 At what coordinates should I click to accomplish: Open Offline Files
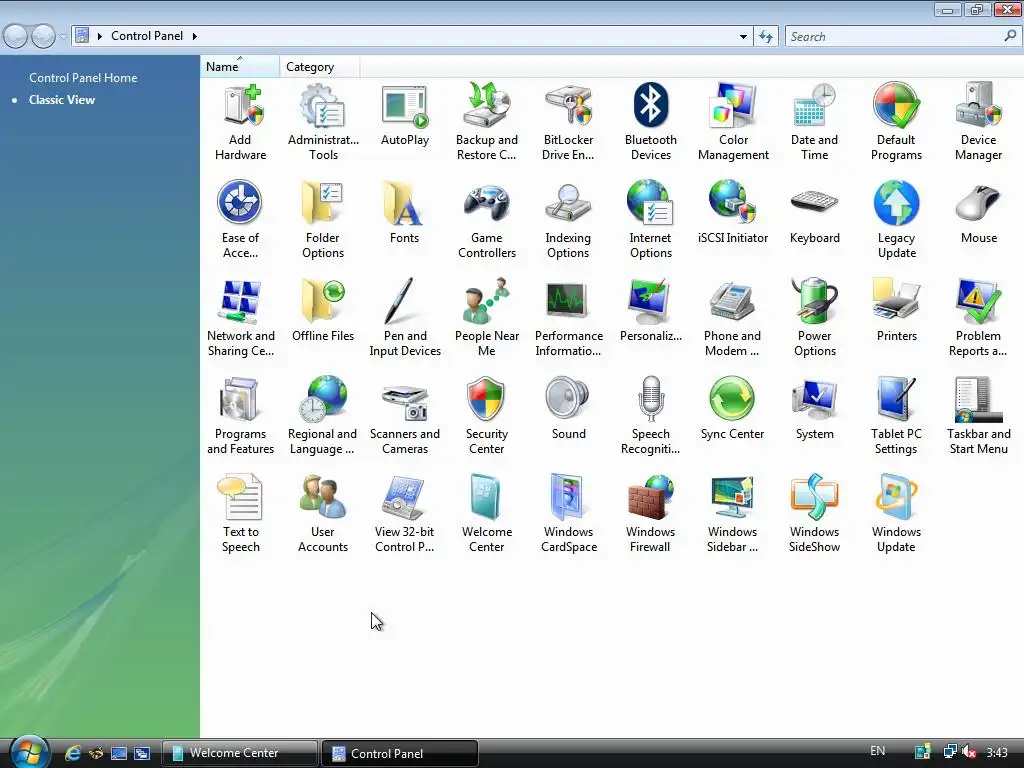[x=323, y=312]
